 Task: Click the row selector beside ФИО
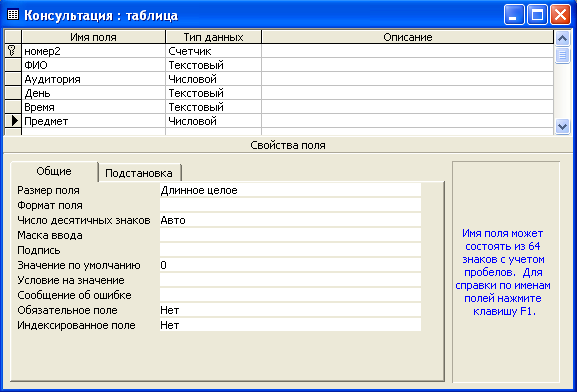coord(13,65)
